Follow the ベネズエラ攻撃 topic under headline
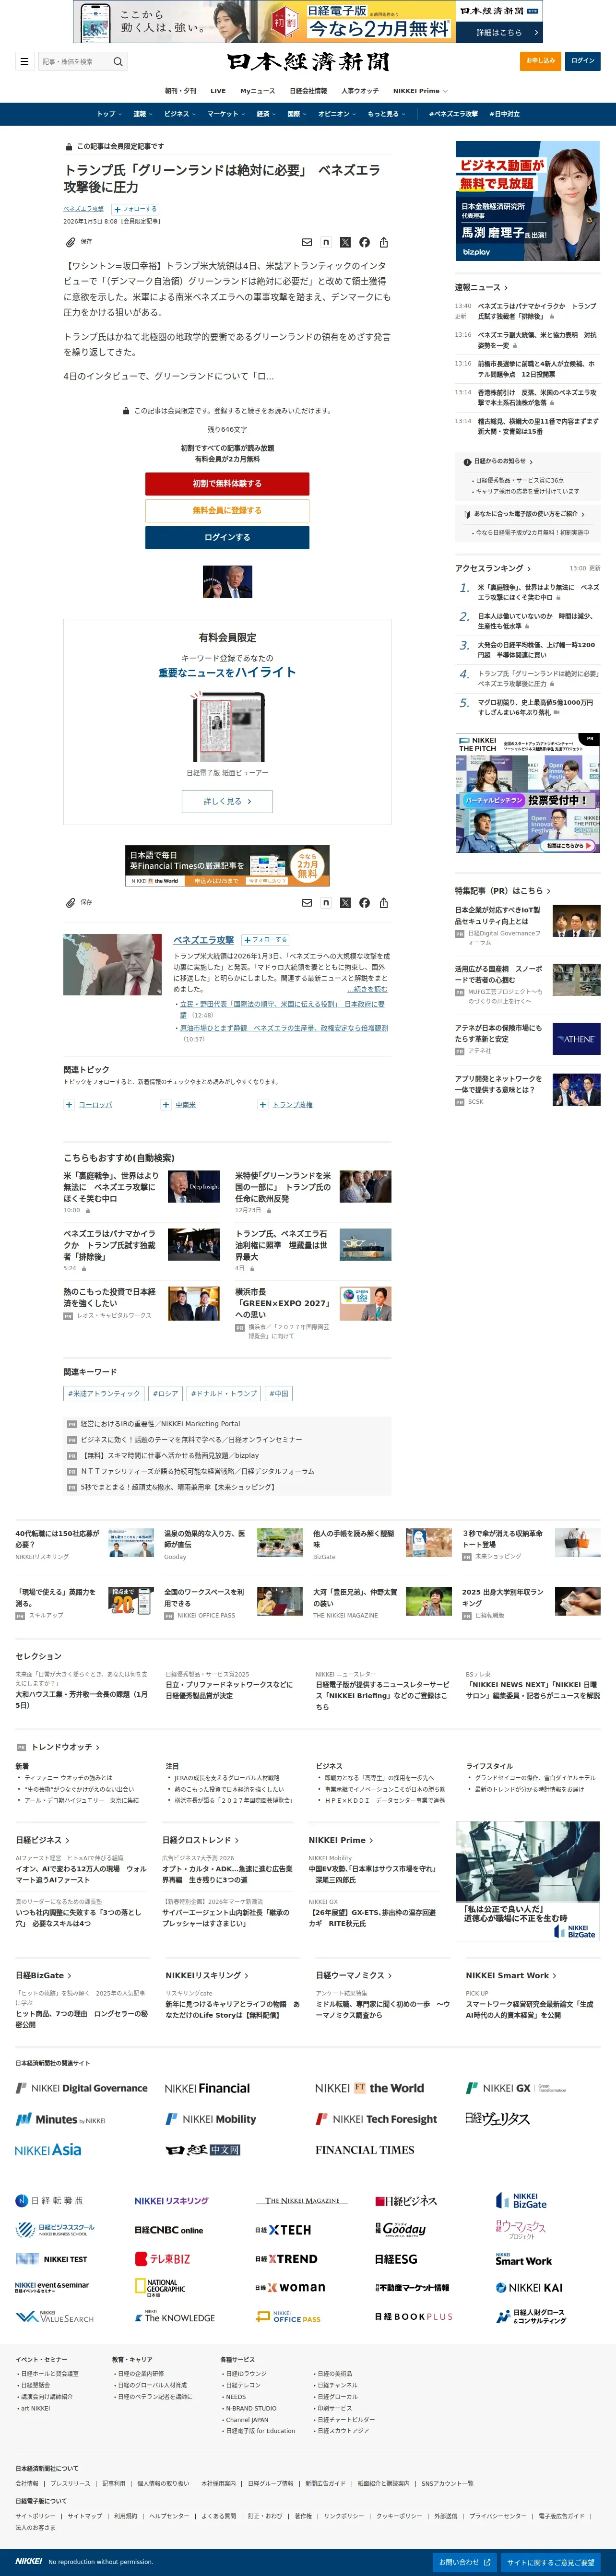Viewport: 616px width, 2576px height. tap(135, 209)
